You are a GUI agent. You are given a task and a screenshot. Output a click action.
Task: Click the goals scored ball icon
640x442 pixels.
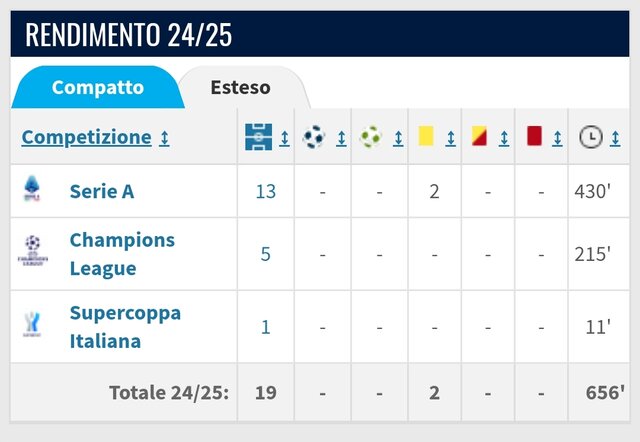[314, 137]
